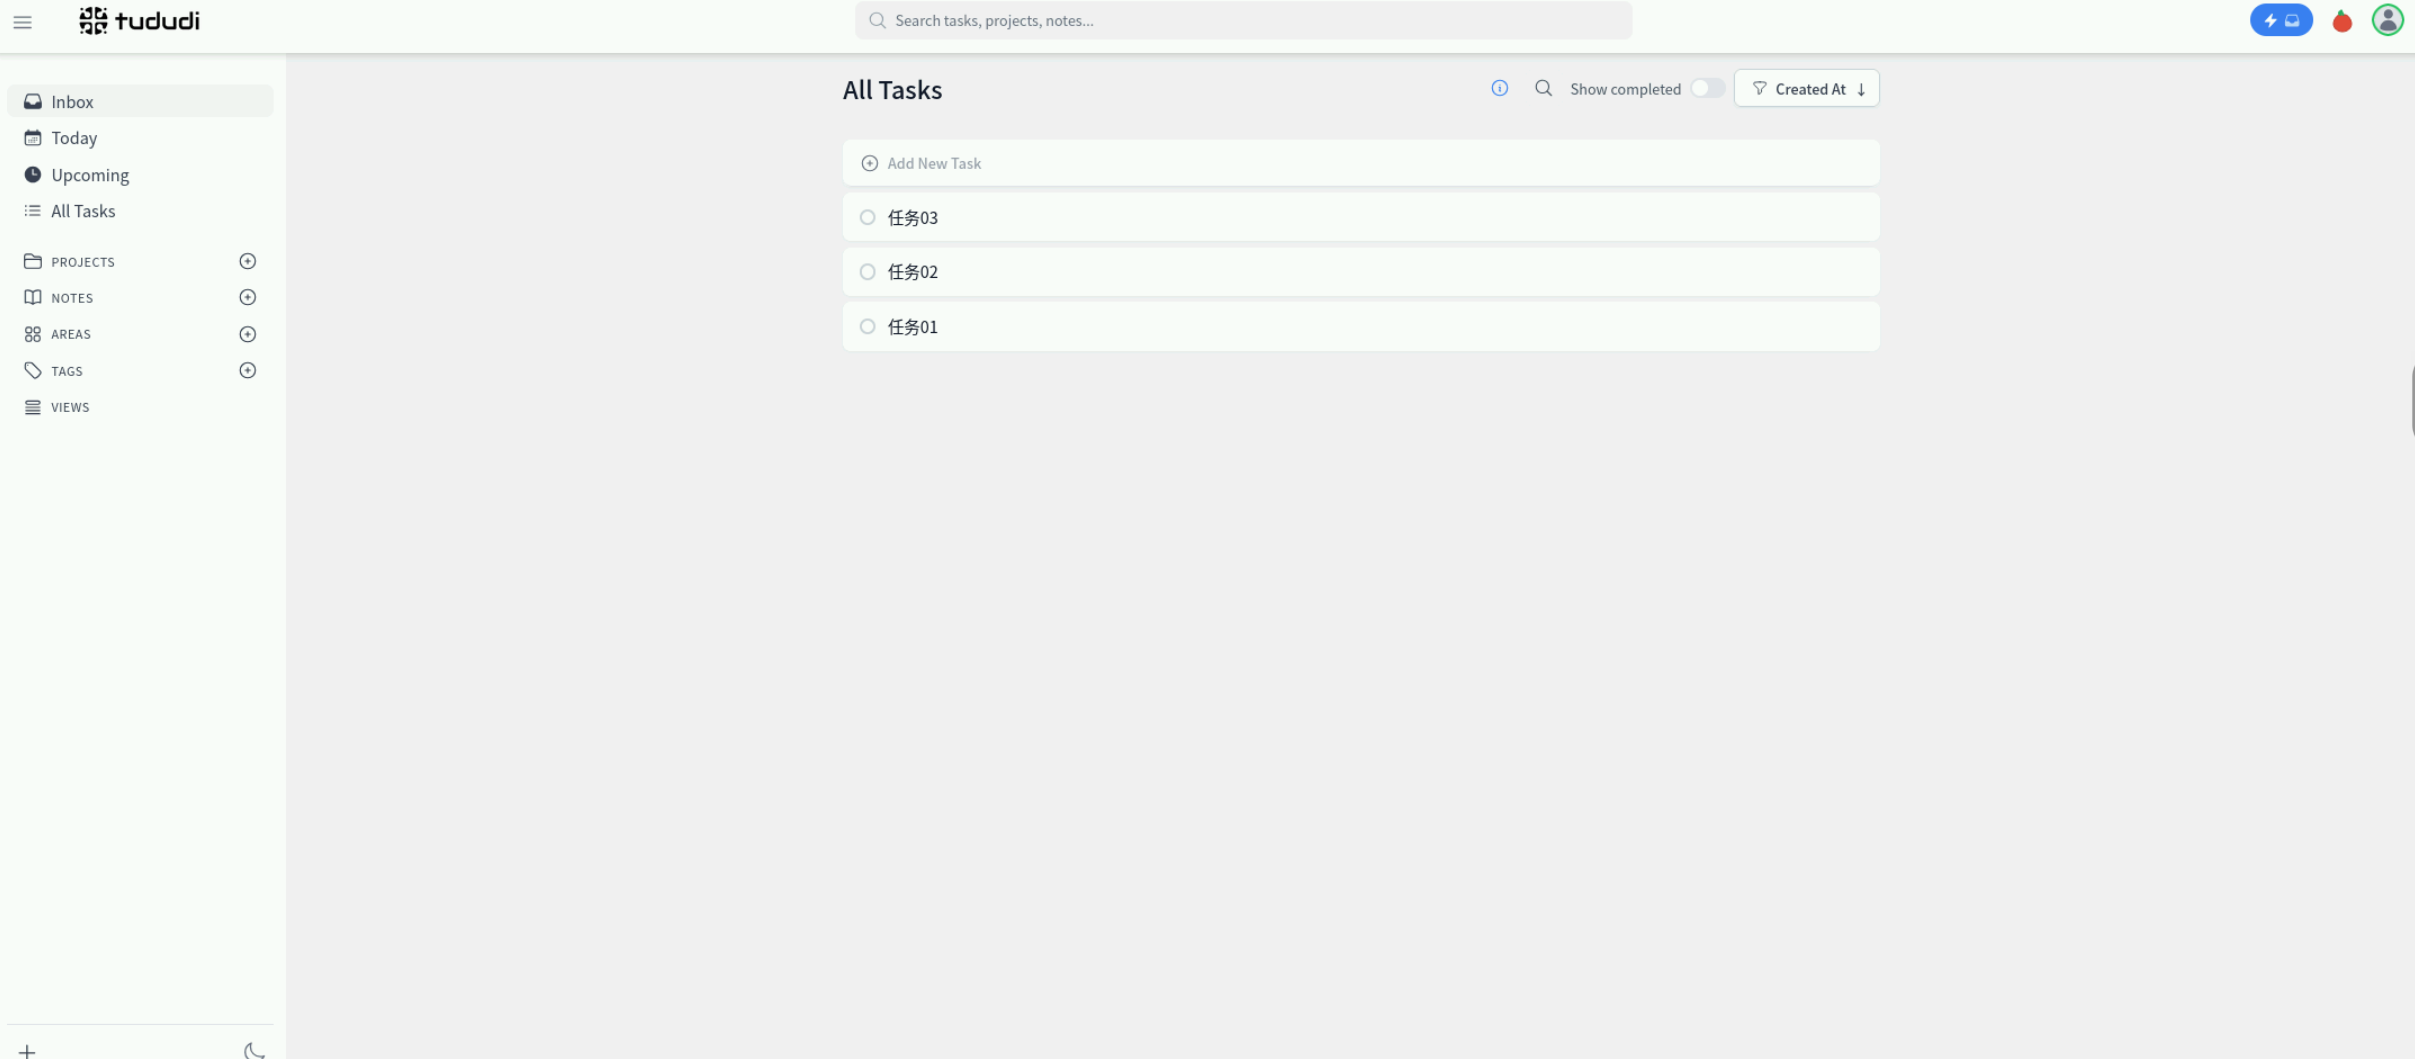Viewport: 2415px width, 1059px height.
Task: Open task 任务01 details
Action: [1361, 326]
